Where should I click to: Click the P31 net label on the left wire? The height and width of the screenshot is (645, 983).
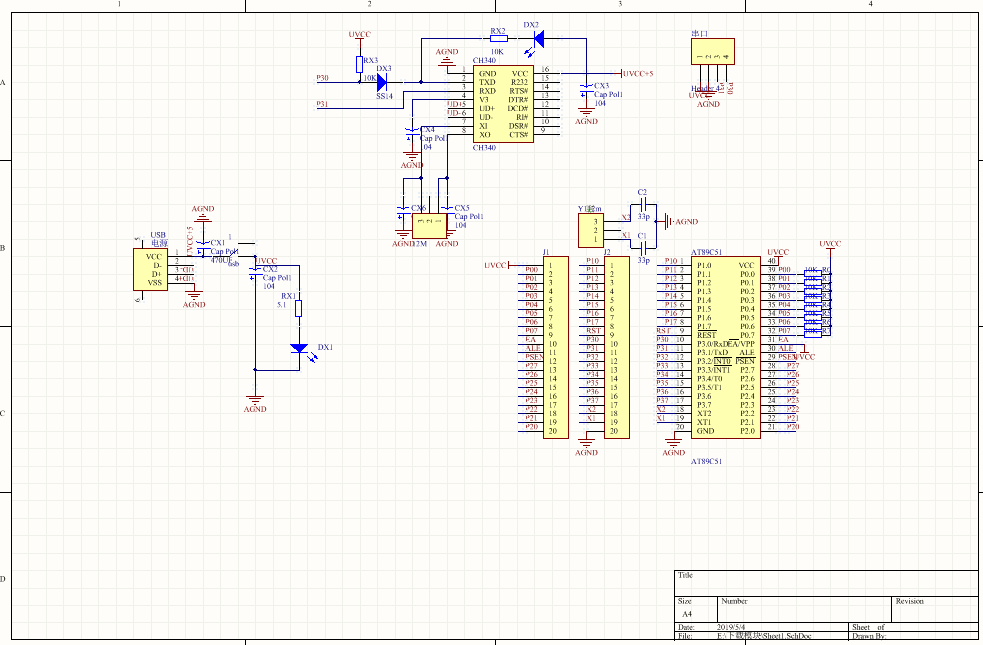(322, 104)
